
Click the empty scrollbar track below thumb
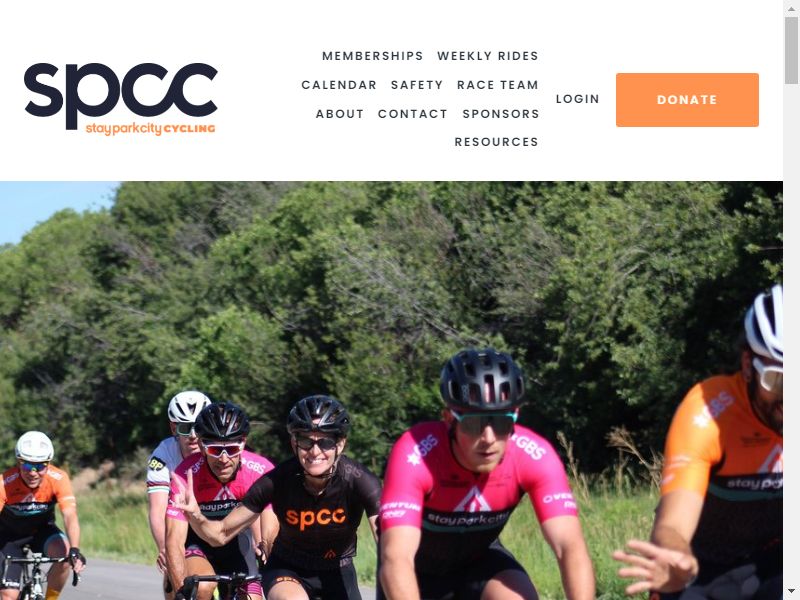point(791,332)
